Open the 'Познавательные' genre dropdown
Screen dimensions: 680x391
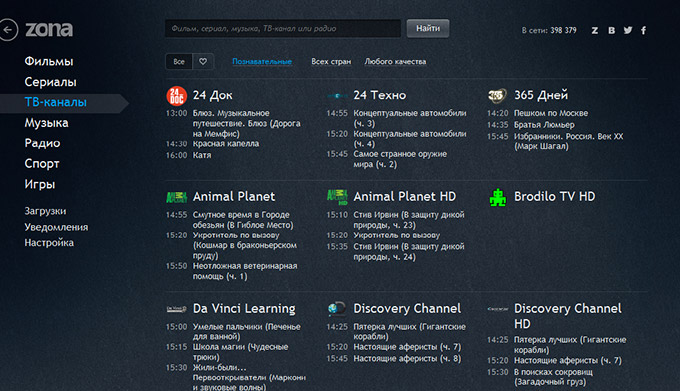tap(262, 62)
